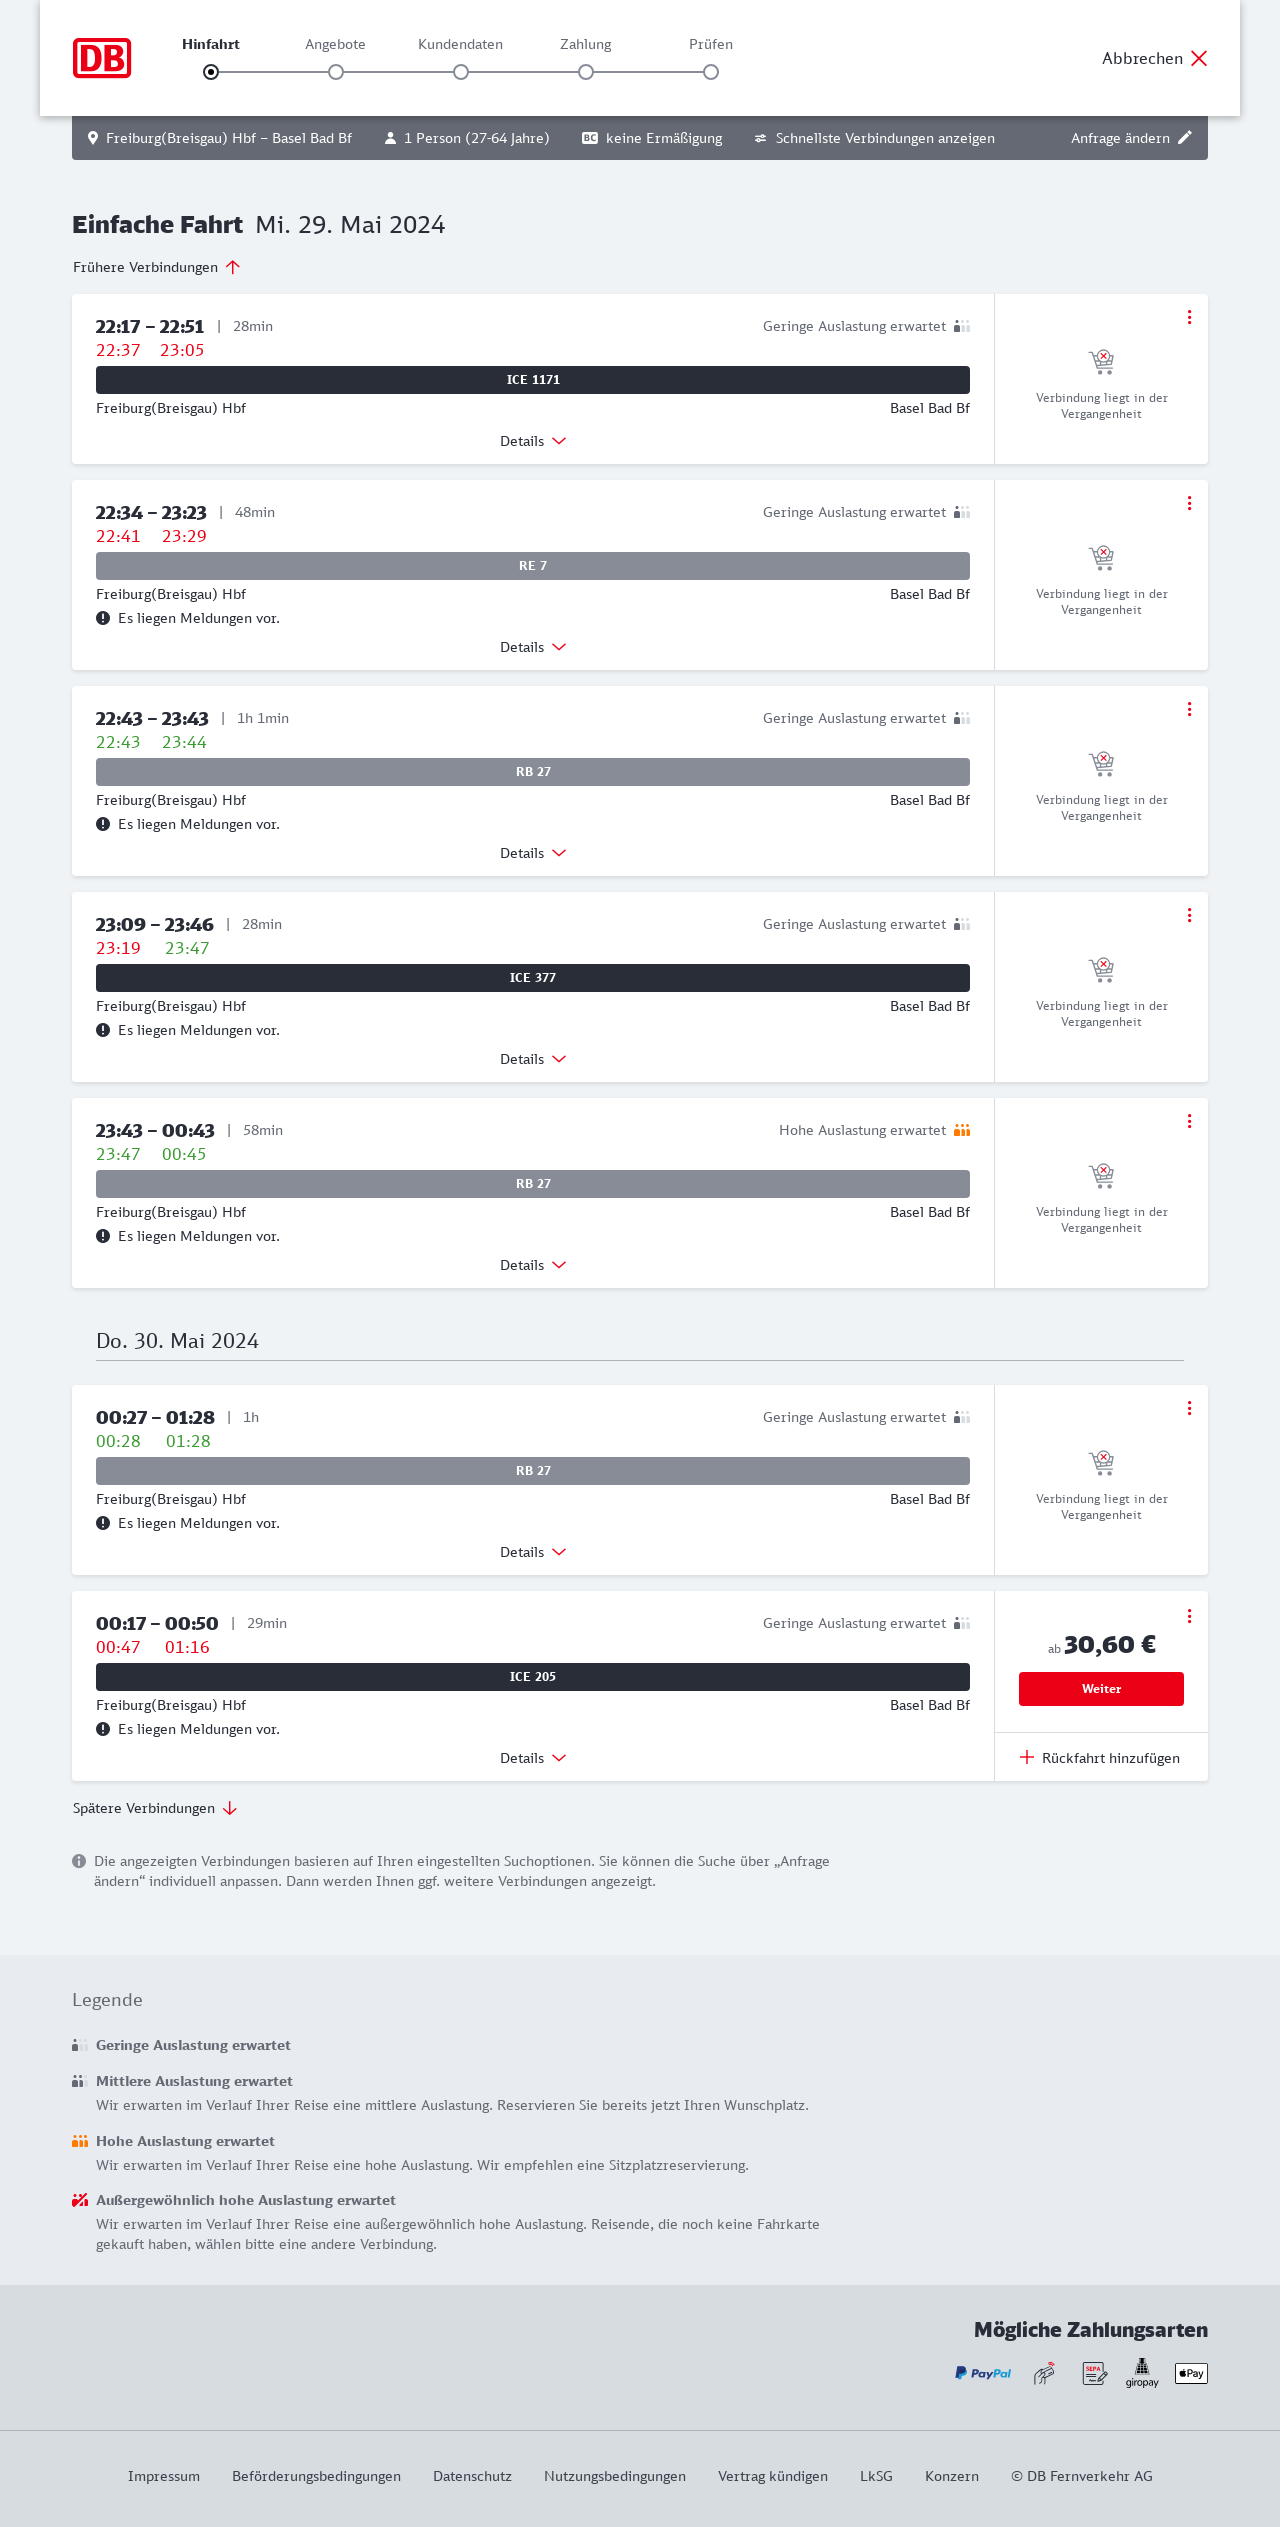1280x2527 pixels.
Task: Open three-dot menu for ICE 1171 connection
Action: pos(1189,317)
